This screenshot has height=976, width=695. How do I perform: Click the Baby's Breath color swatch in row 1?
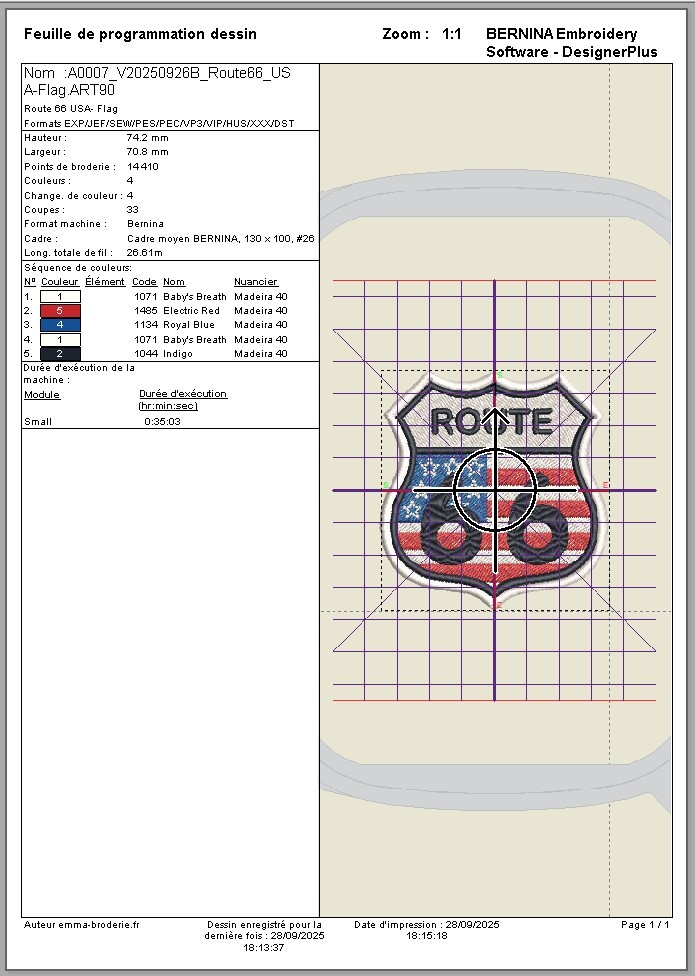pos(60,297)
